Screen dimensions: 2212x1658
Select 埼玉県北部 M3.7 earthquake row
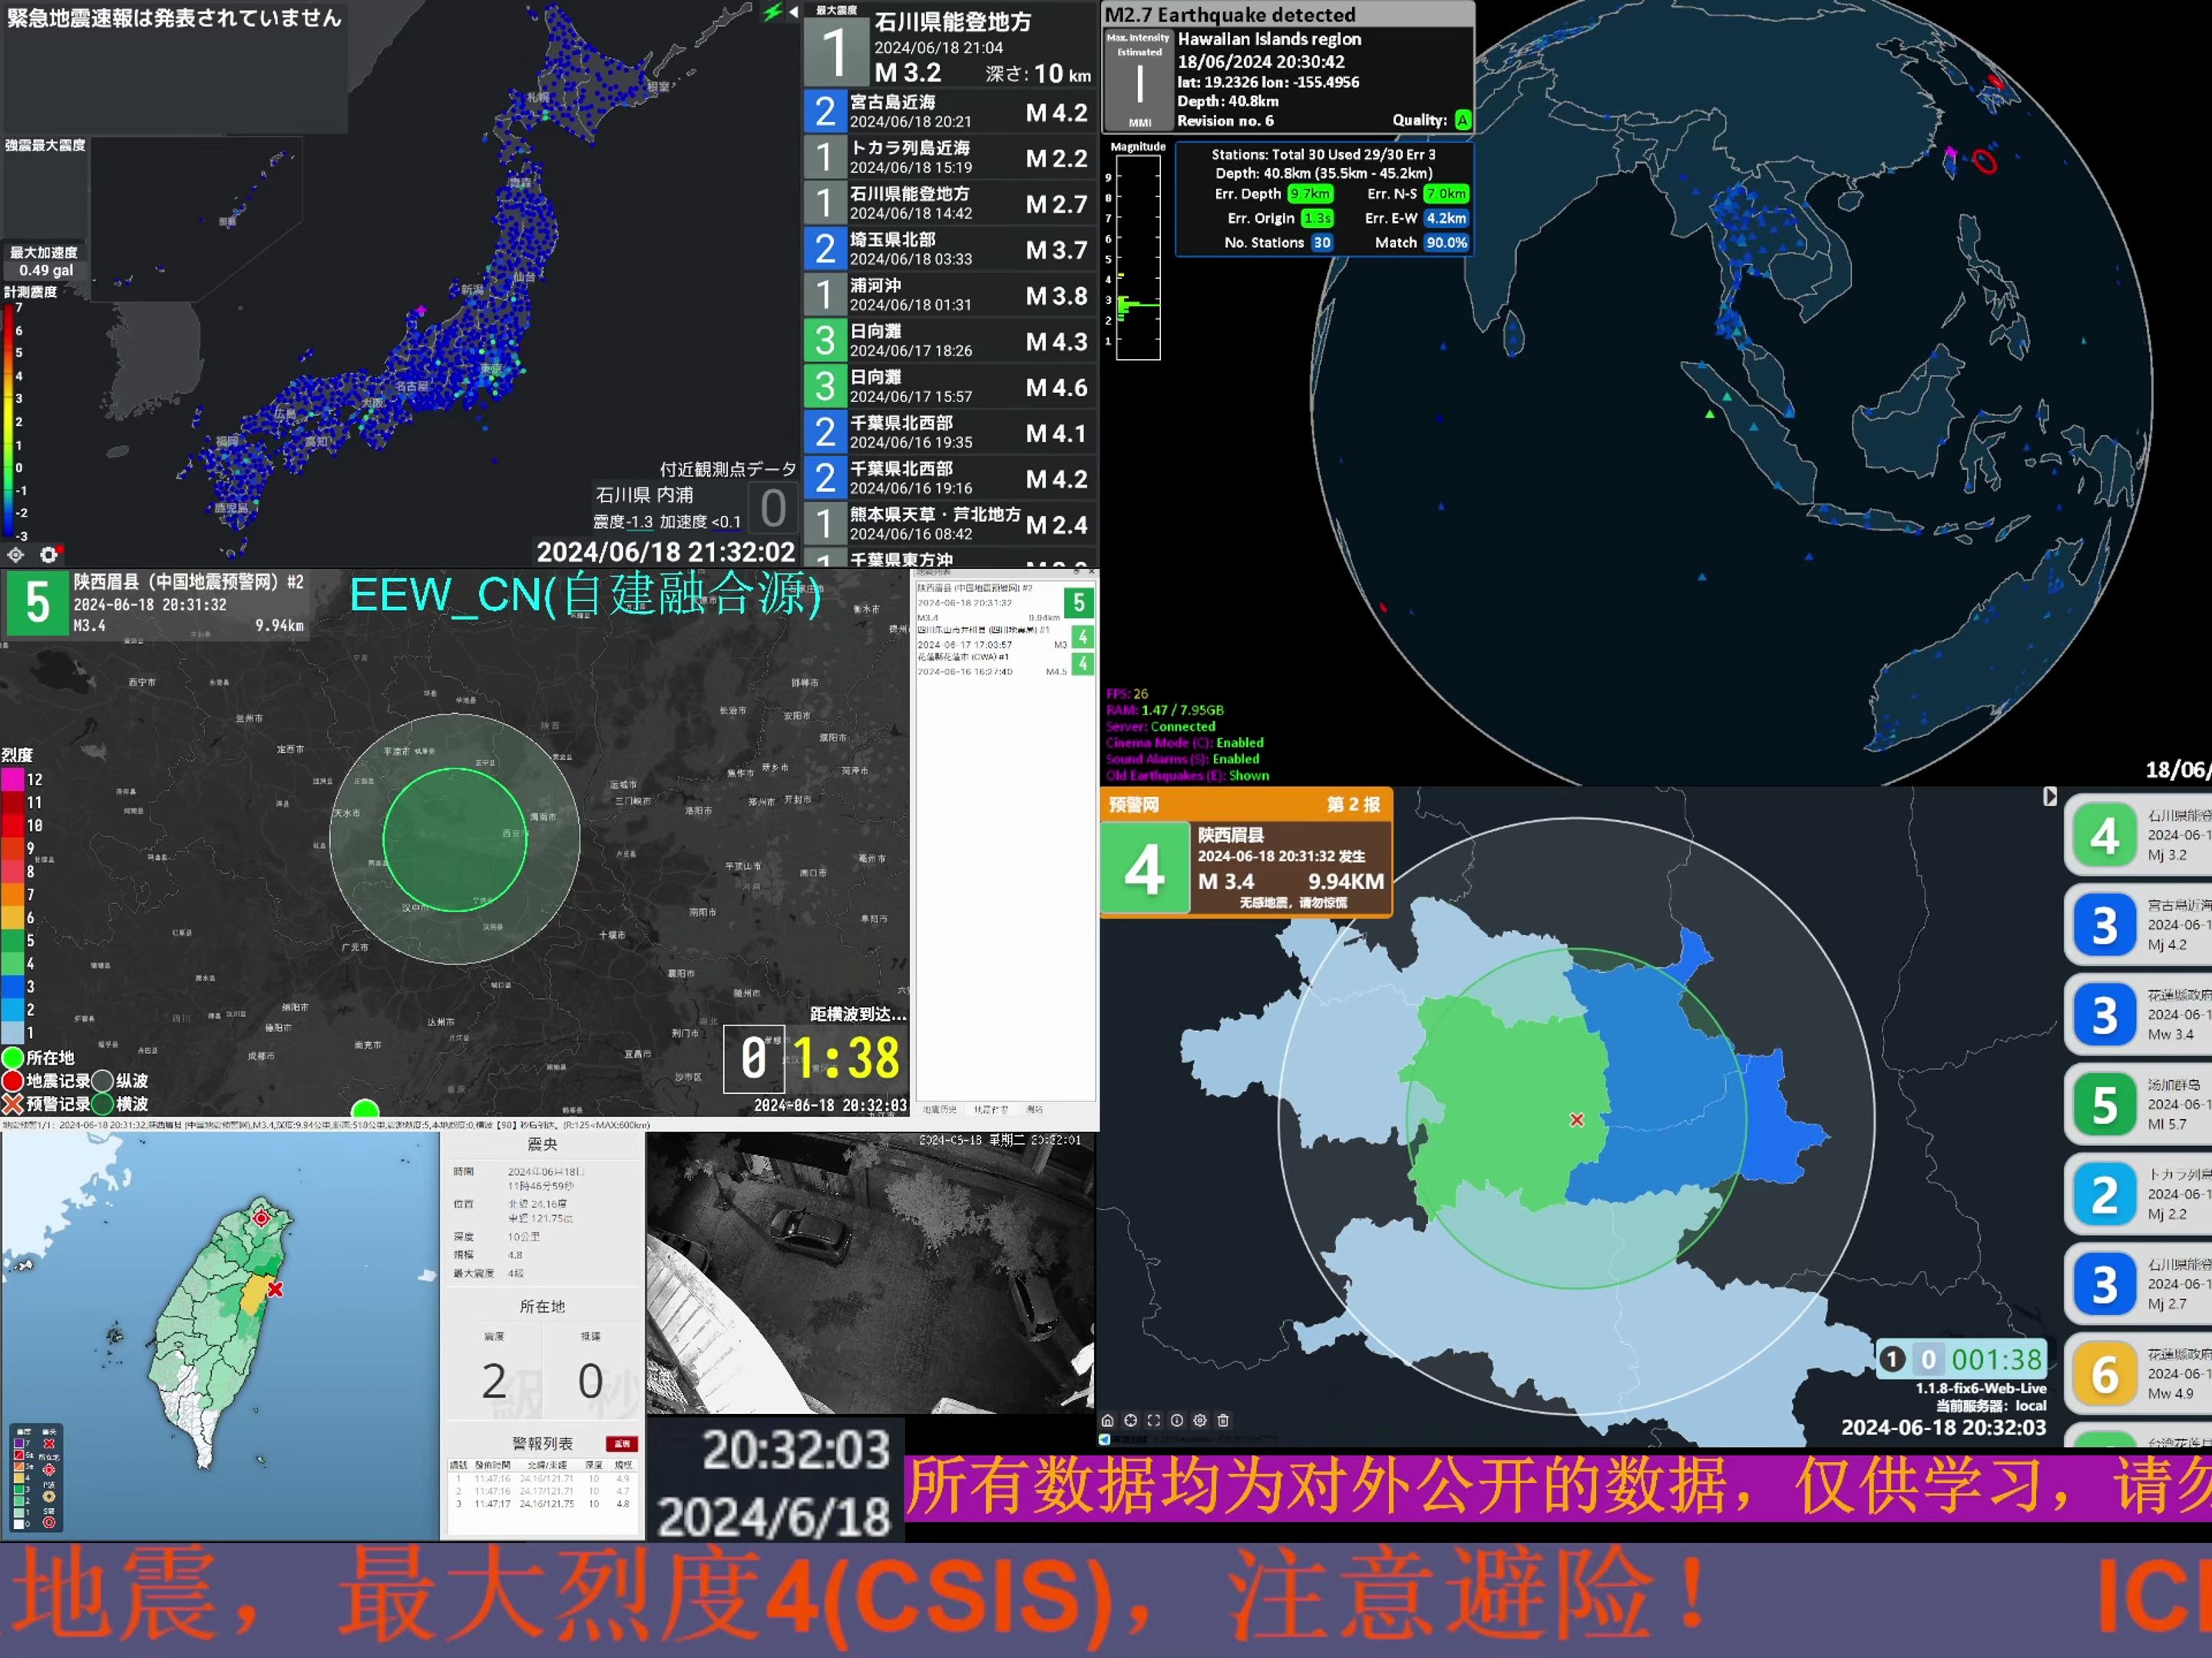950,249
